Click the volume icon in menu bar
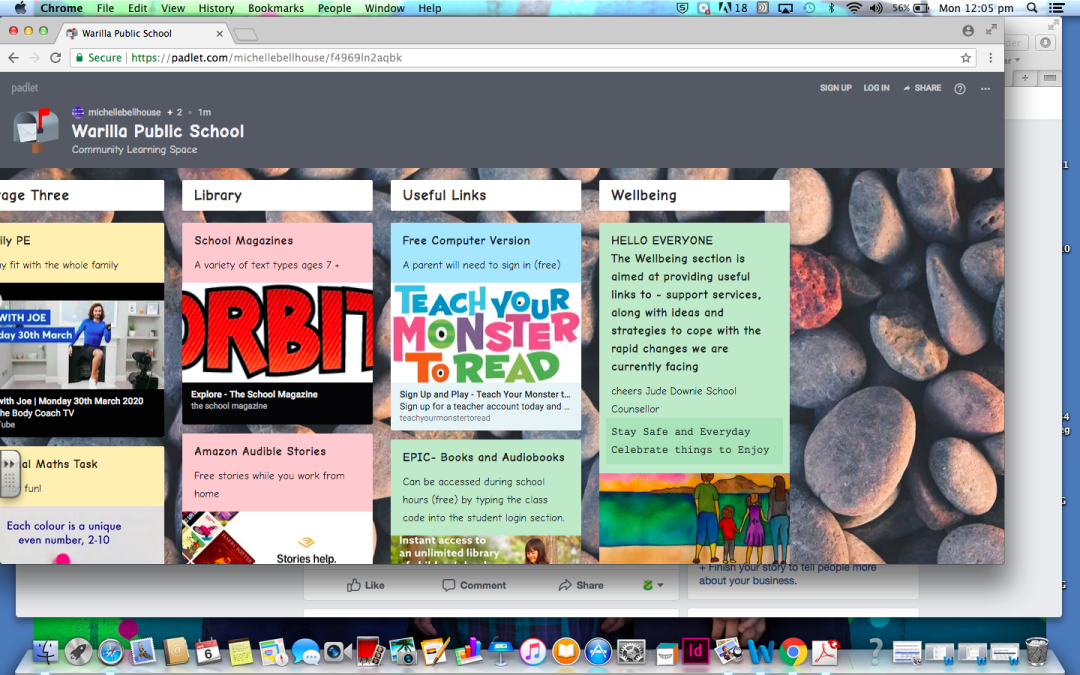This screenshot has height=675, width=1080. 876,8
